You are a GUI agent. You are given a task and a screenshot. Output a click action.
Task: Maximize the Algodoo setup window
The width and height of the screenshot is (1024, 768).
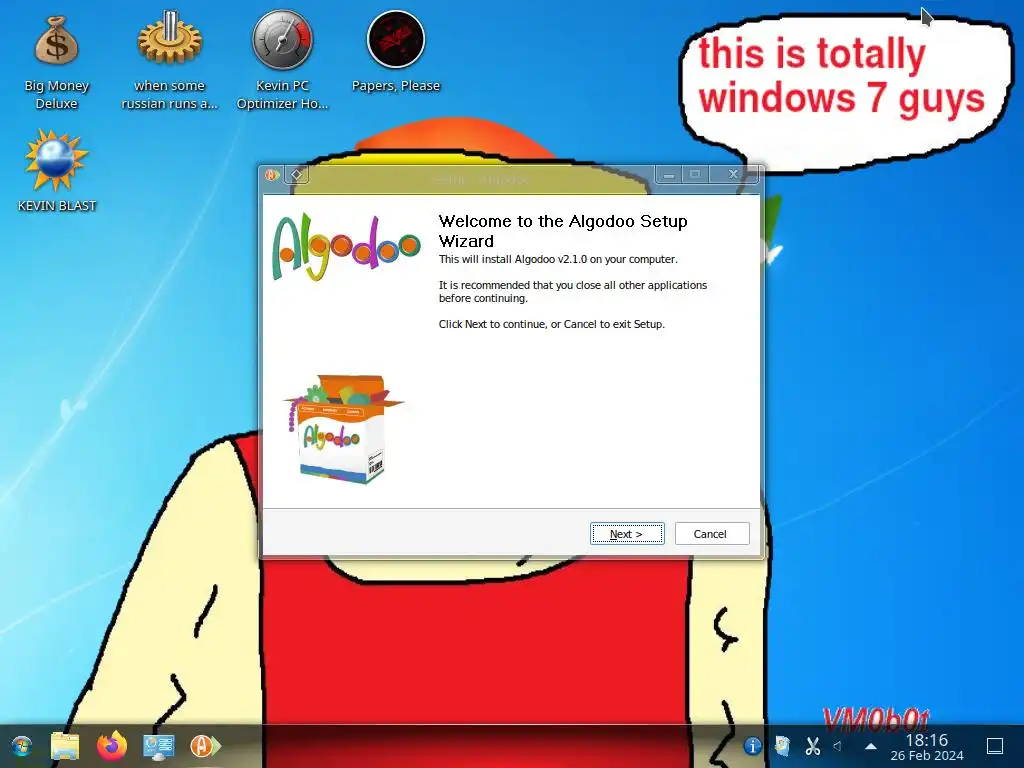(695, 174)
